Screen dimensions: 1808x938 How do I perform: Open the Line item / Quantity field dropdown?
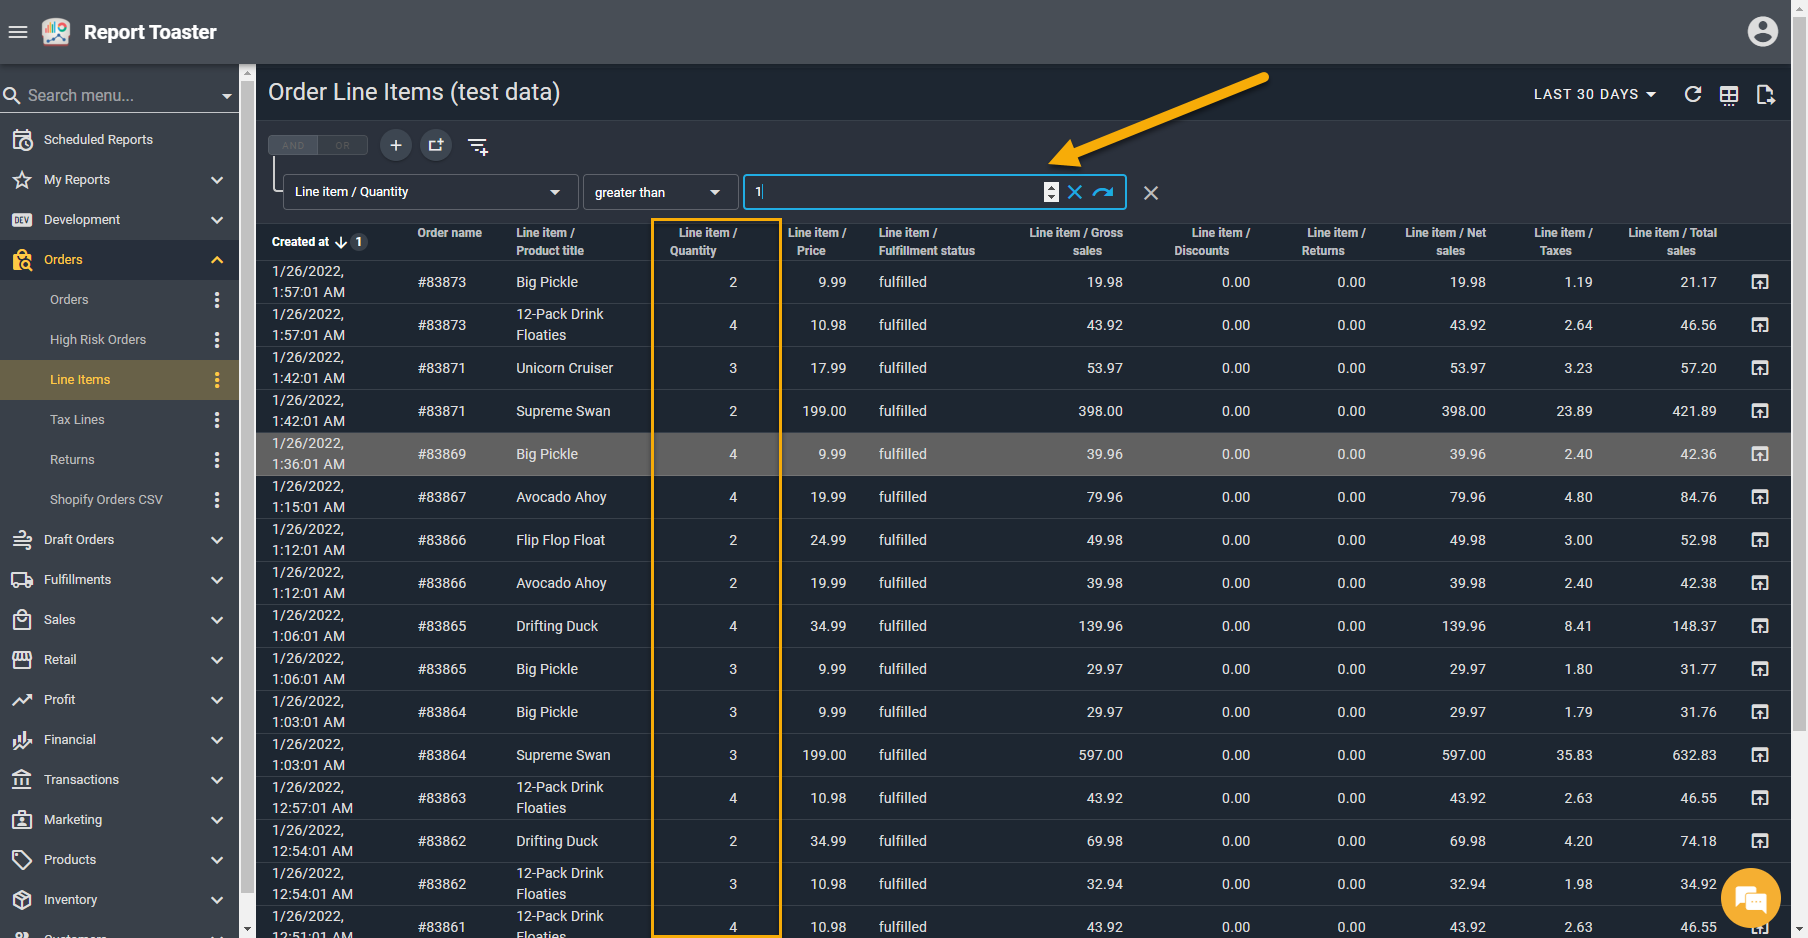[430, 192]
